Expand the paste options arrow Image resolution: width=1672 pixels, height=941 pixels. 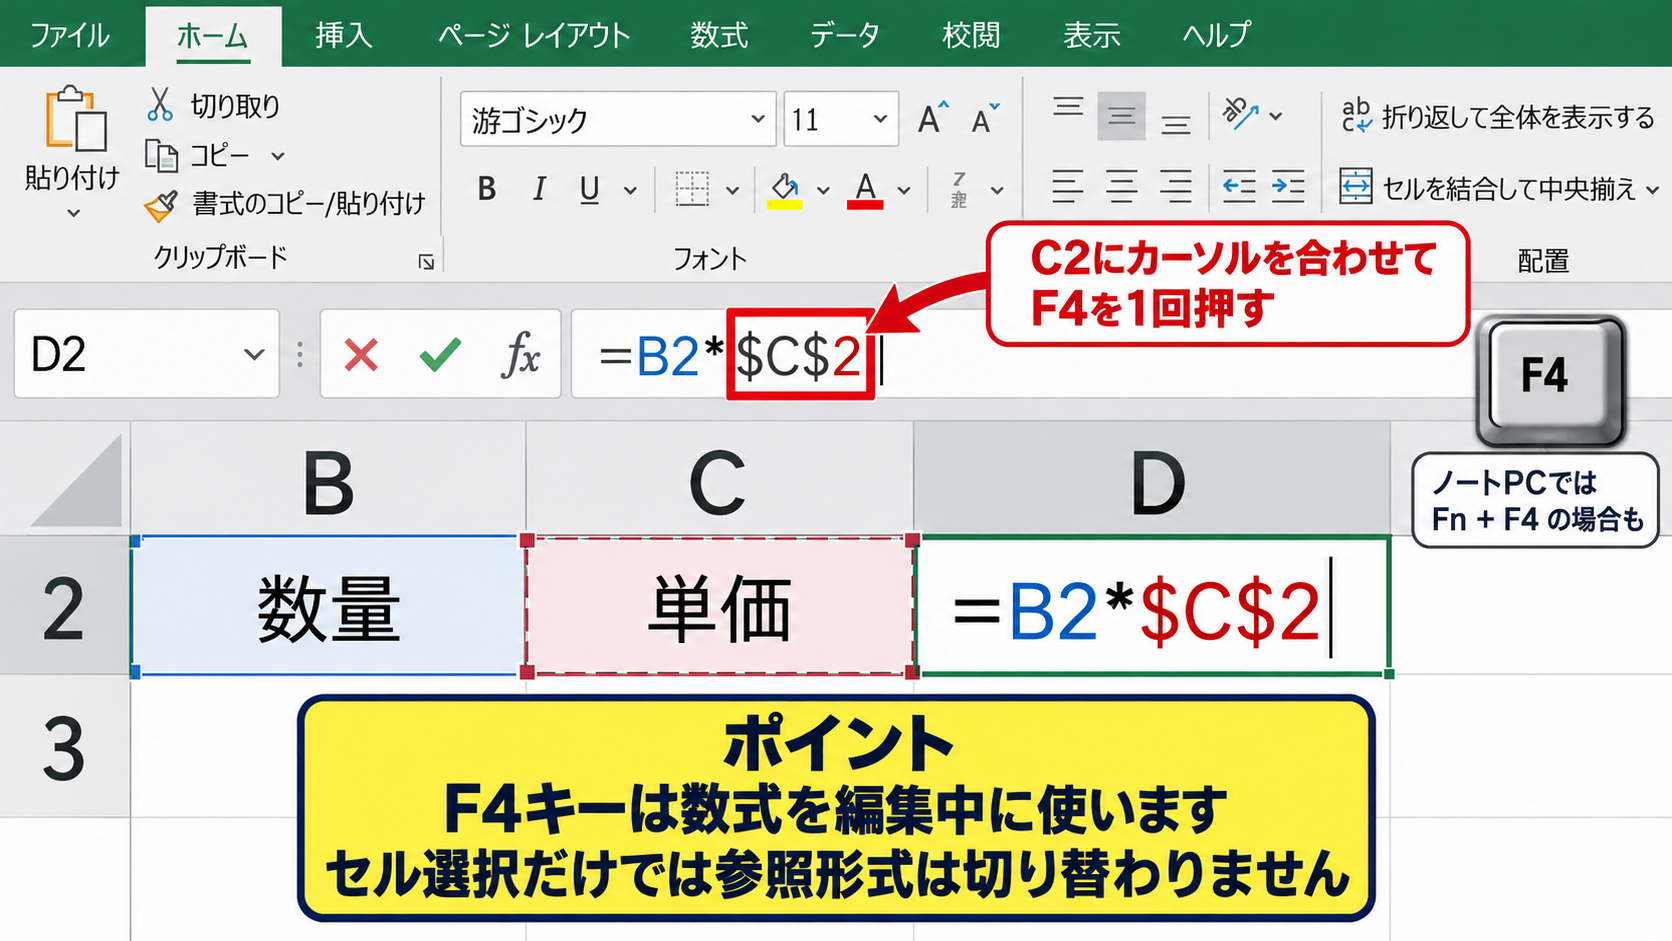click(73, 213)
